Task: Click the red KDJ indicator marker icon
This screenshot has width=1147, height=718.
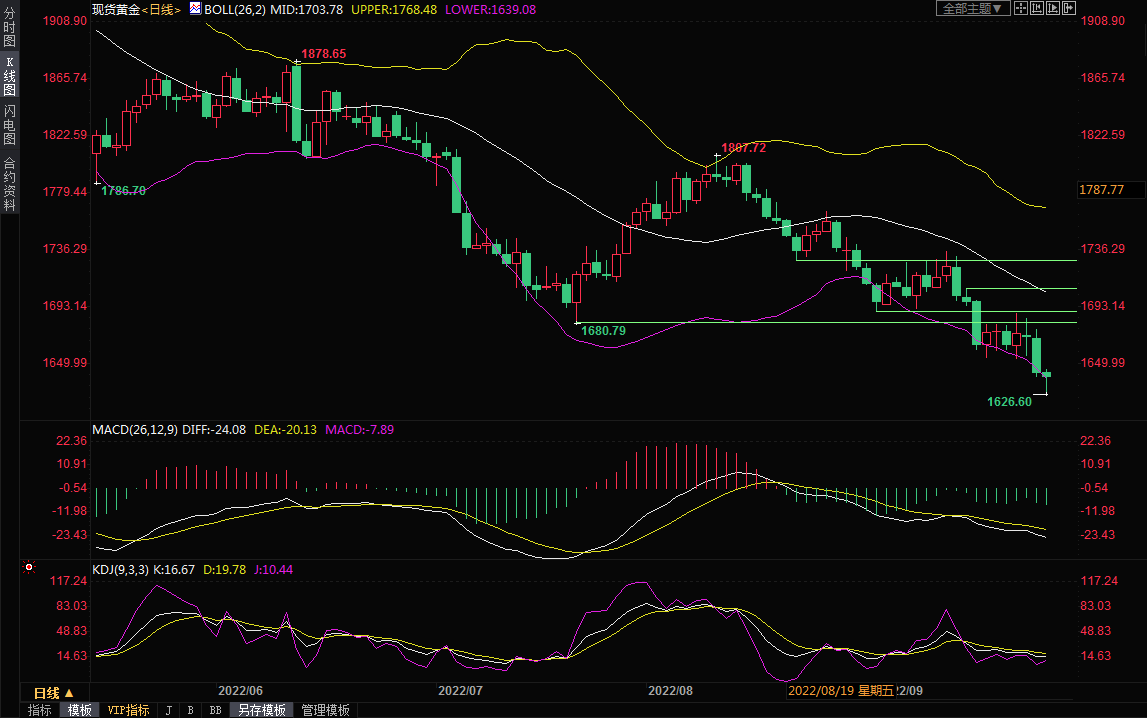Action: (x=29, y=568)
